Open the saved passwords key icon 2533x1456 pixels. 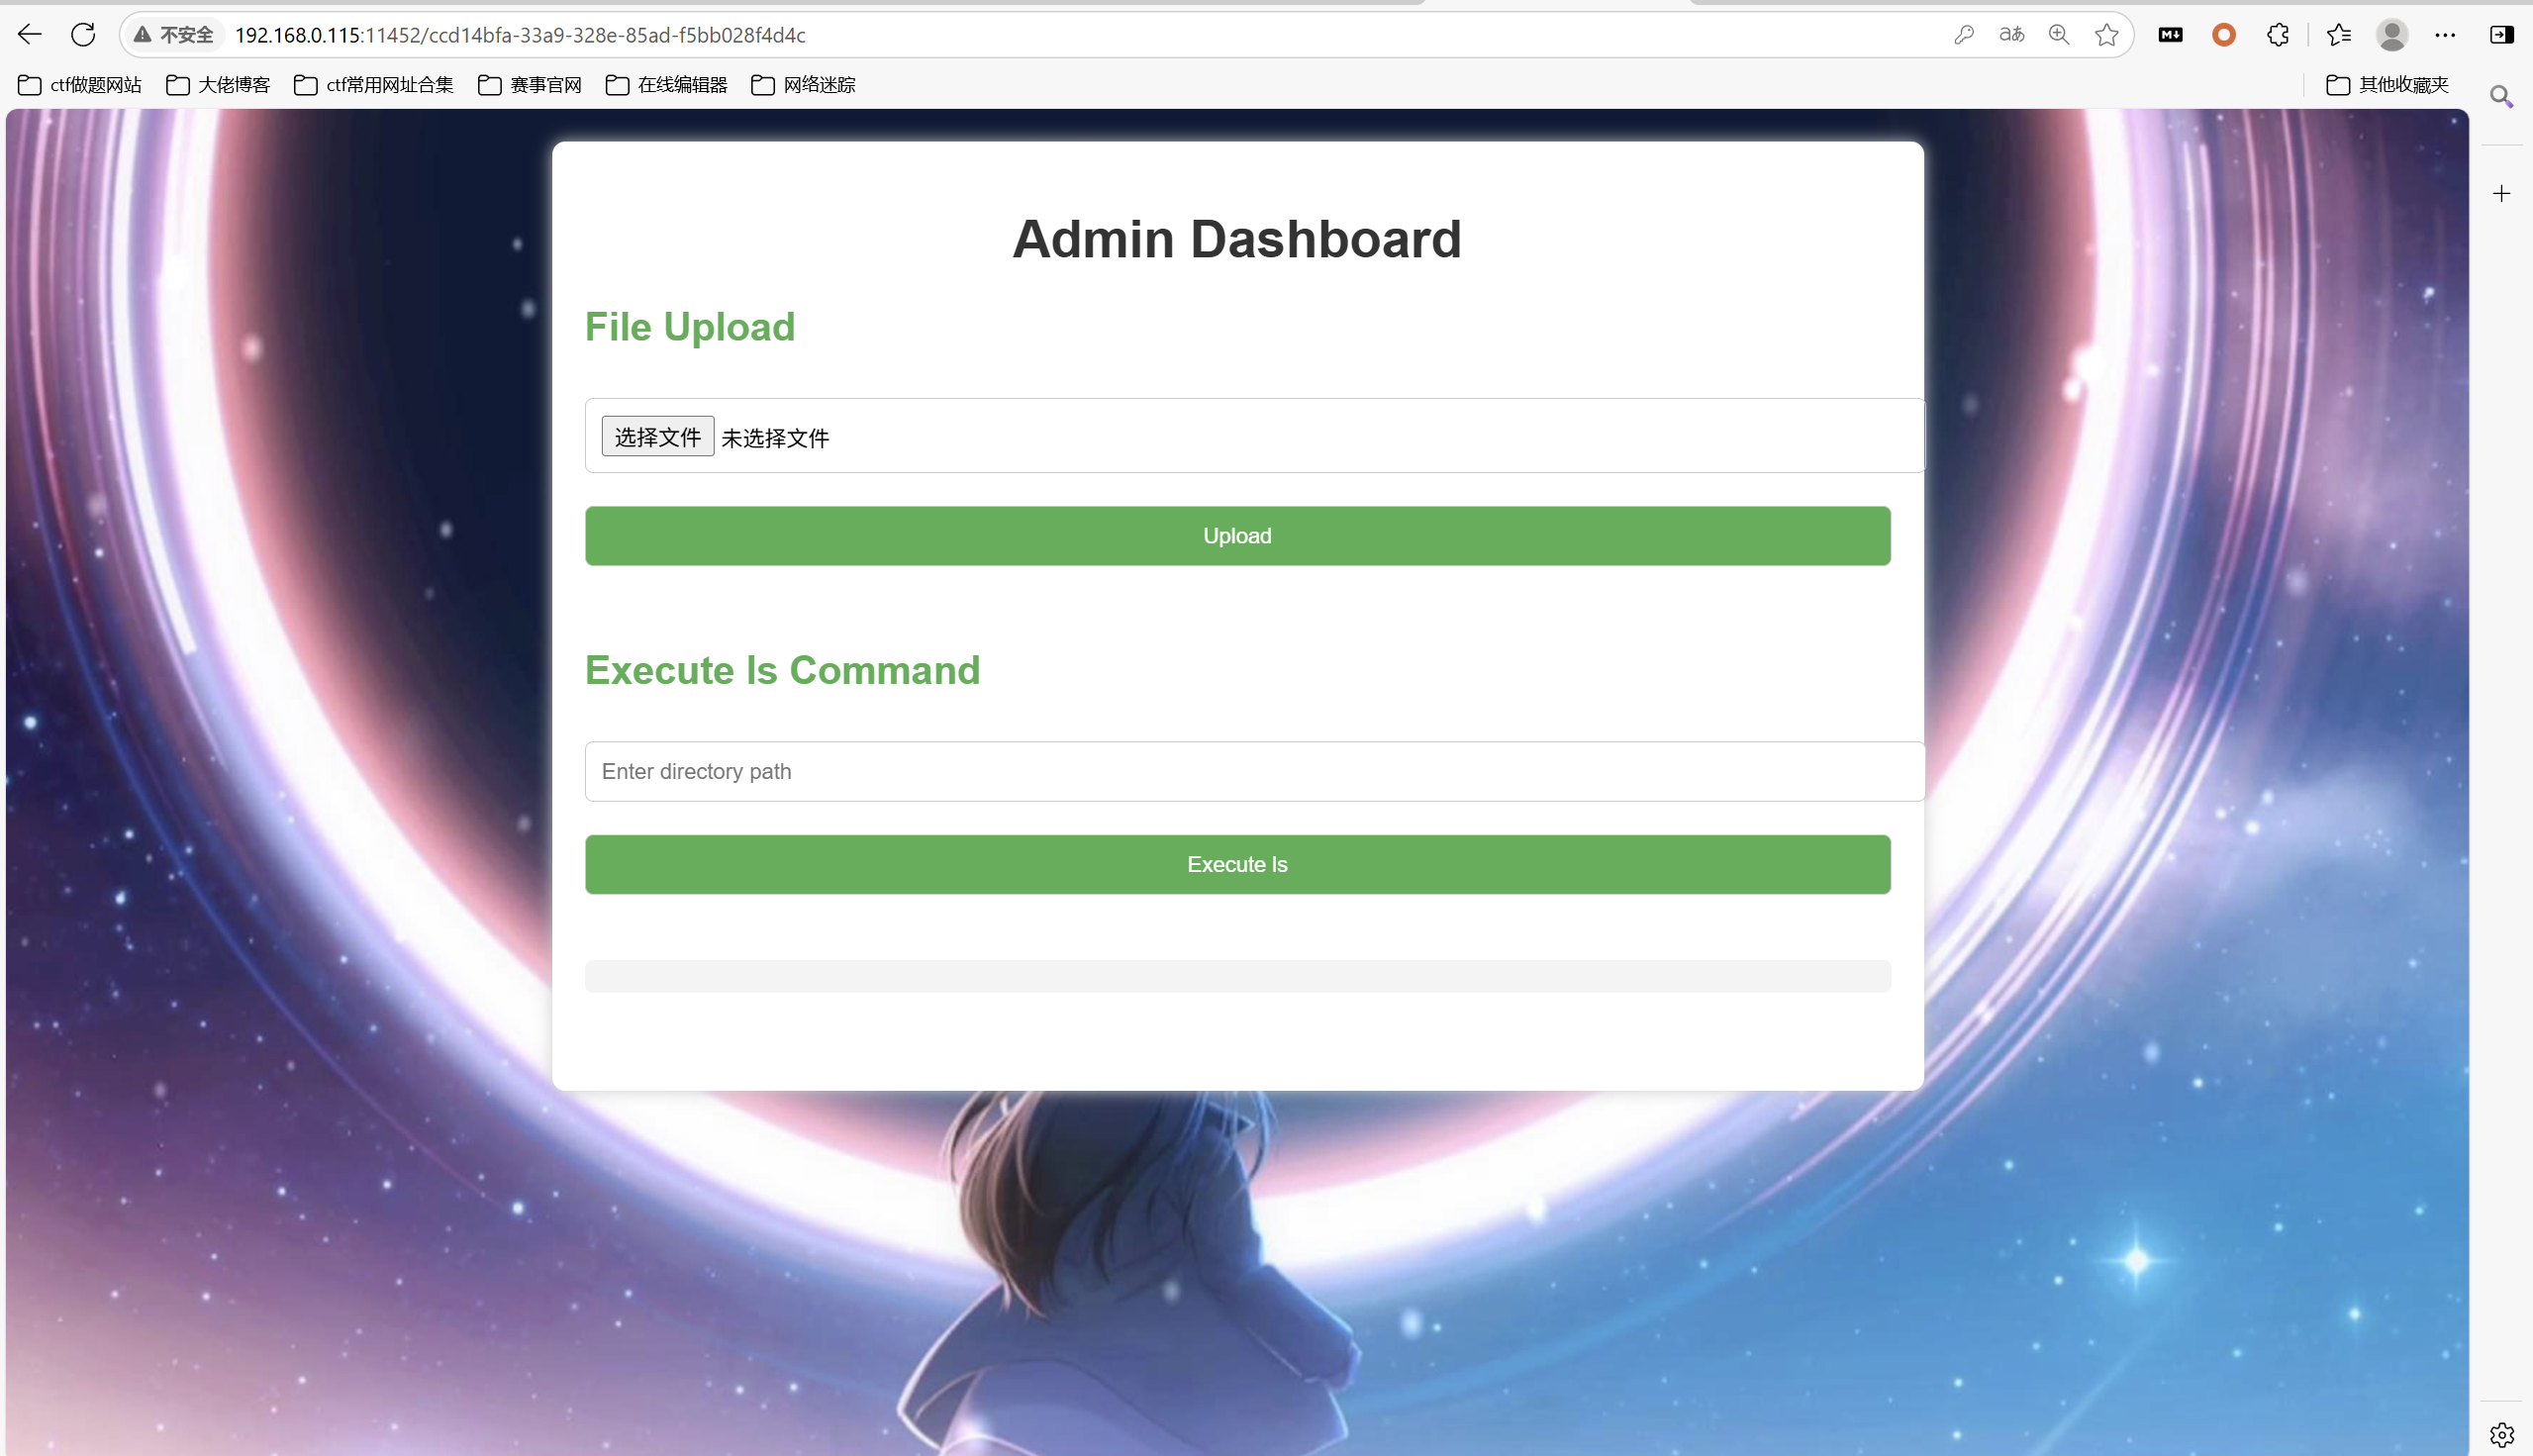point(1964,35)
